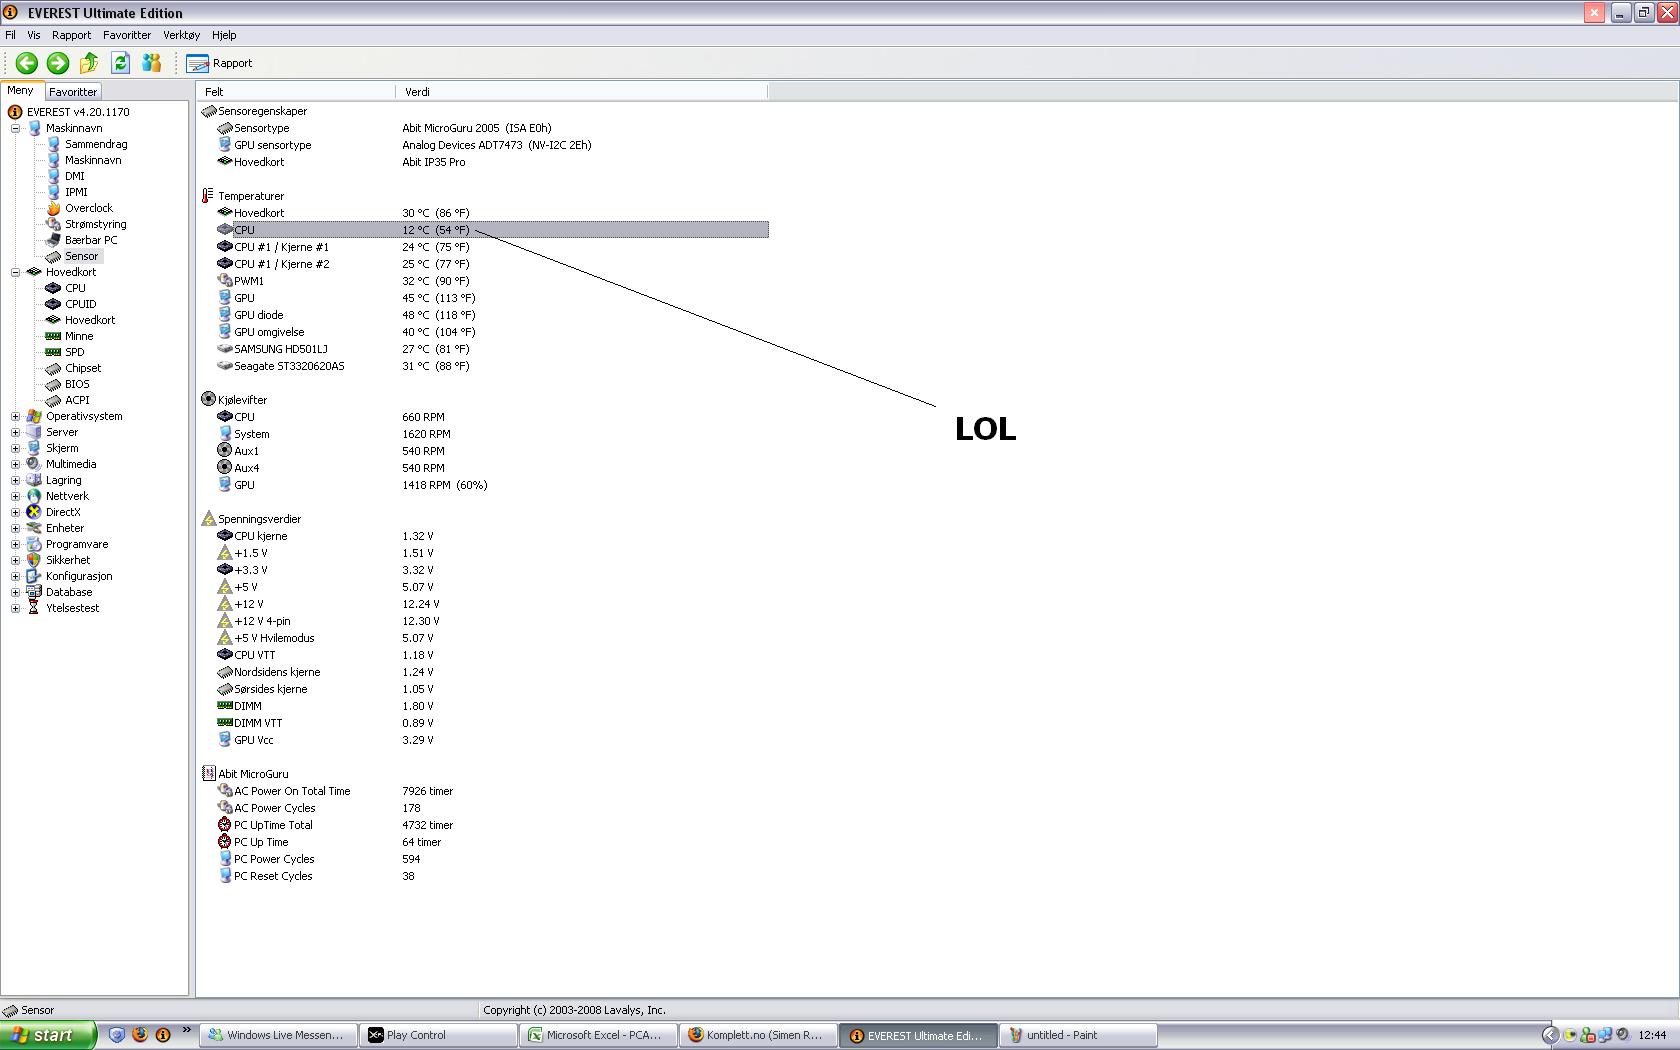Click the Sikkerhet shield icon

click(x=34, y=560)
